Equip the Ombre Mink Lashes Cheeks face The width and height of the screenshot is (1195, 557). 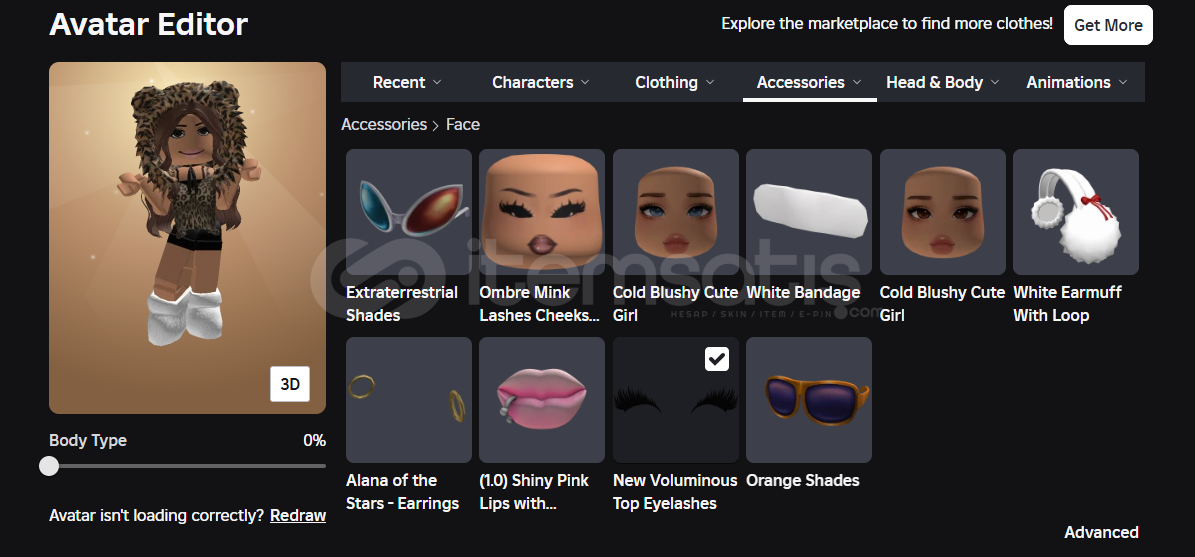tap(542, 212)
